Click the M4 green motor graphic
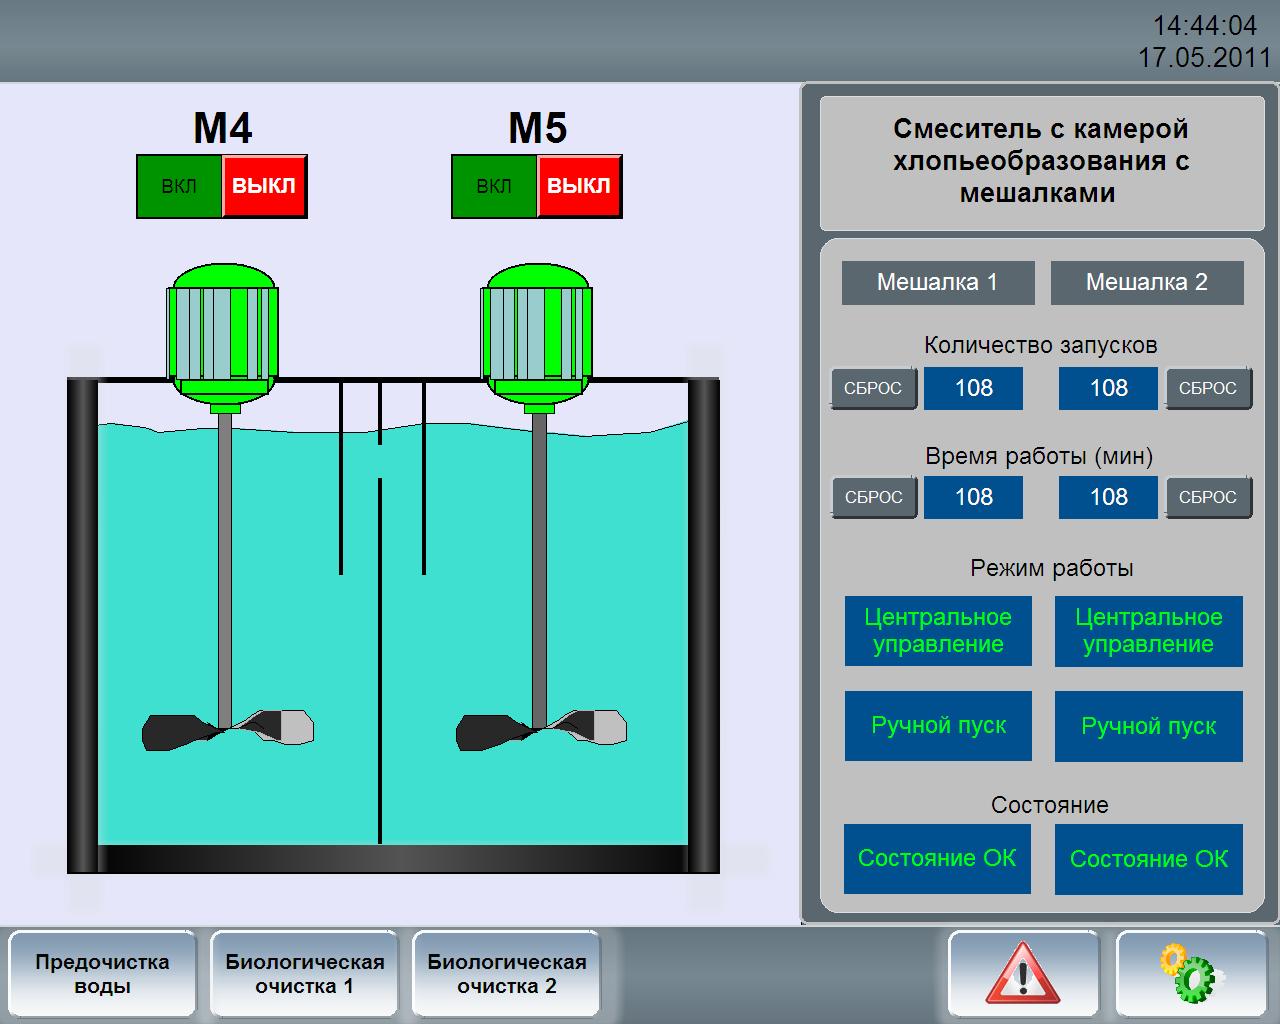 (223, 335)
